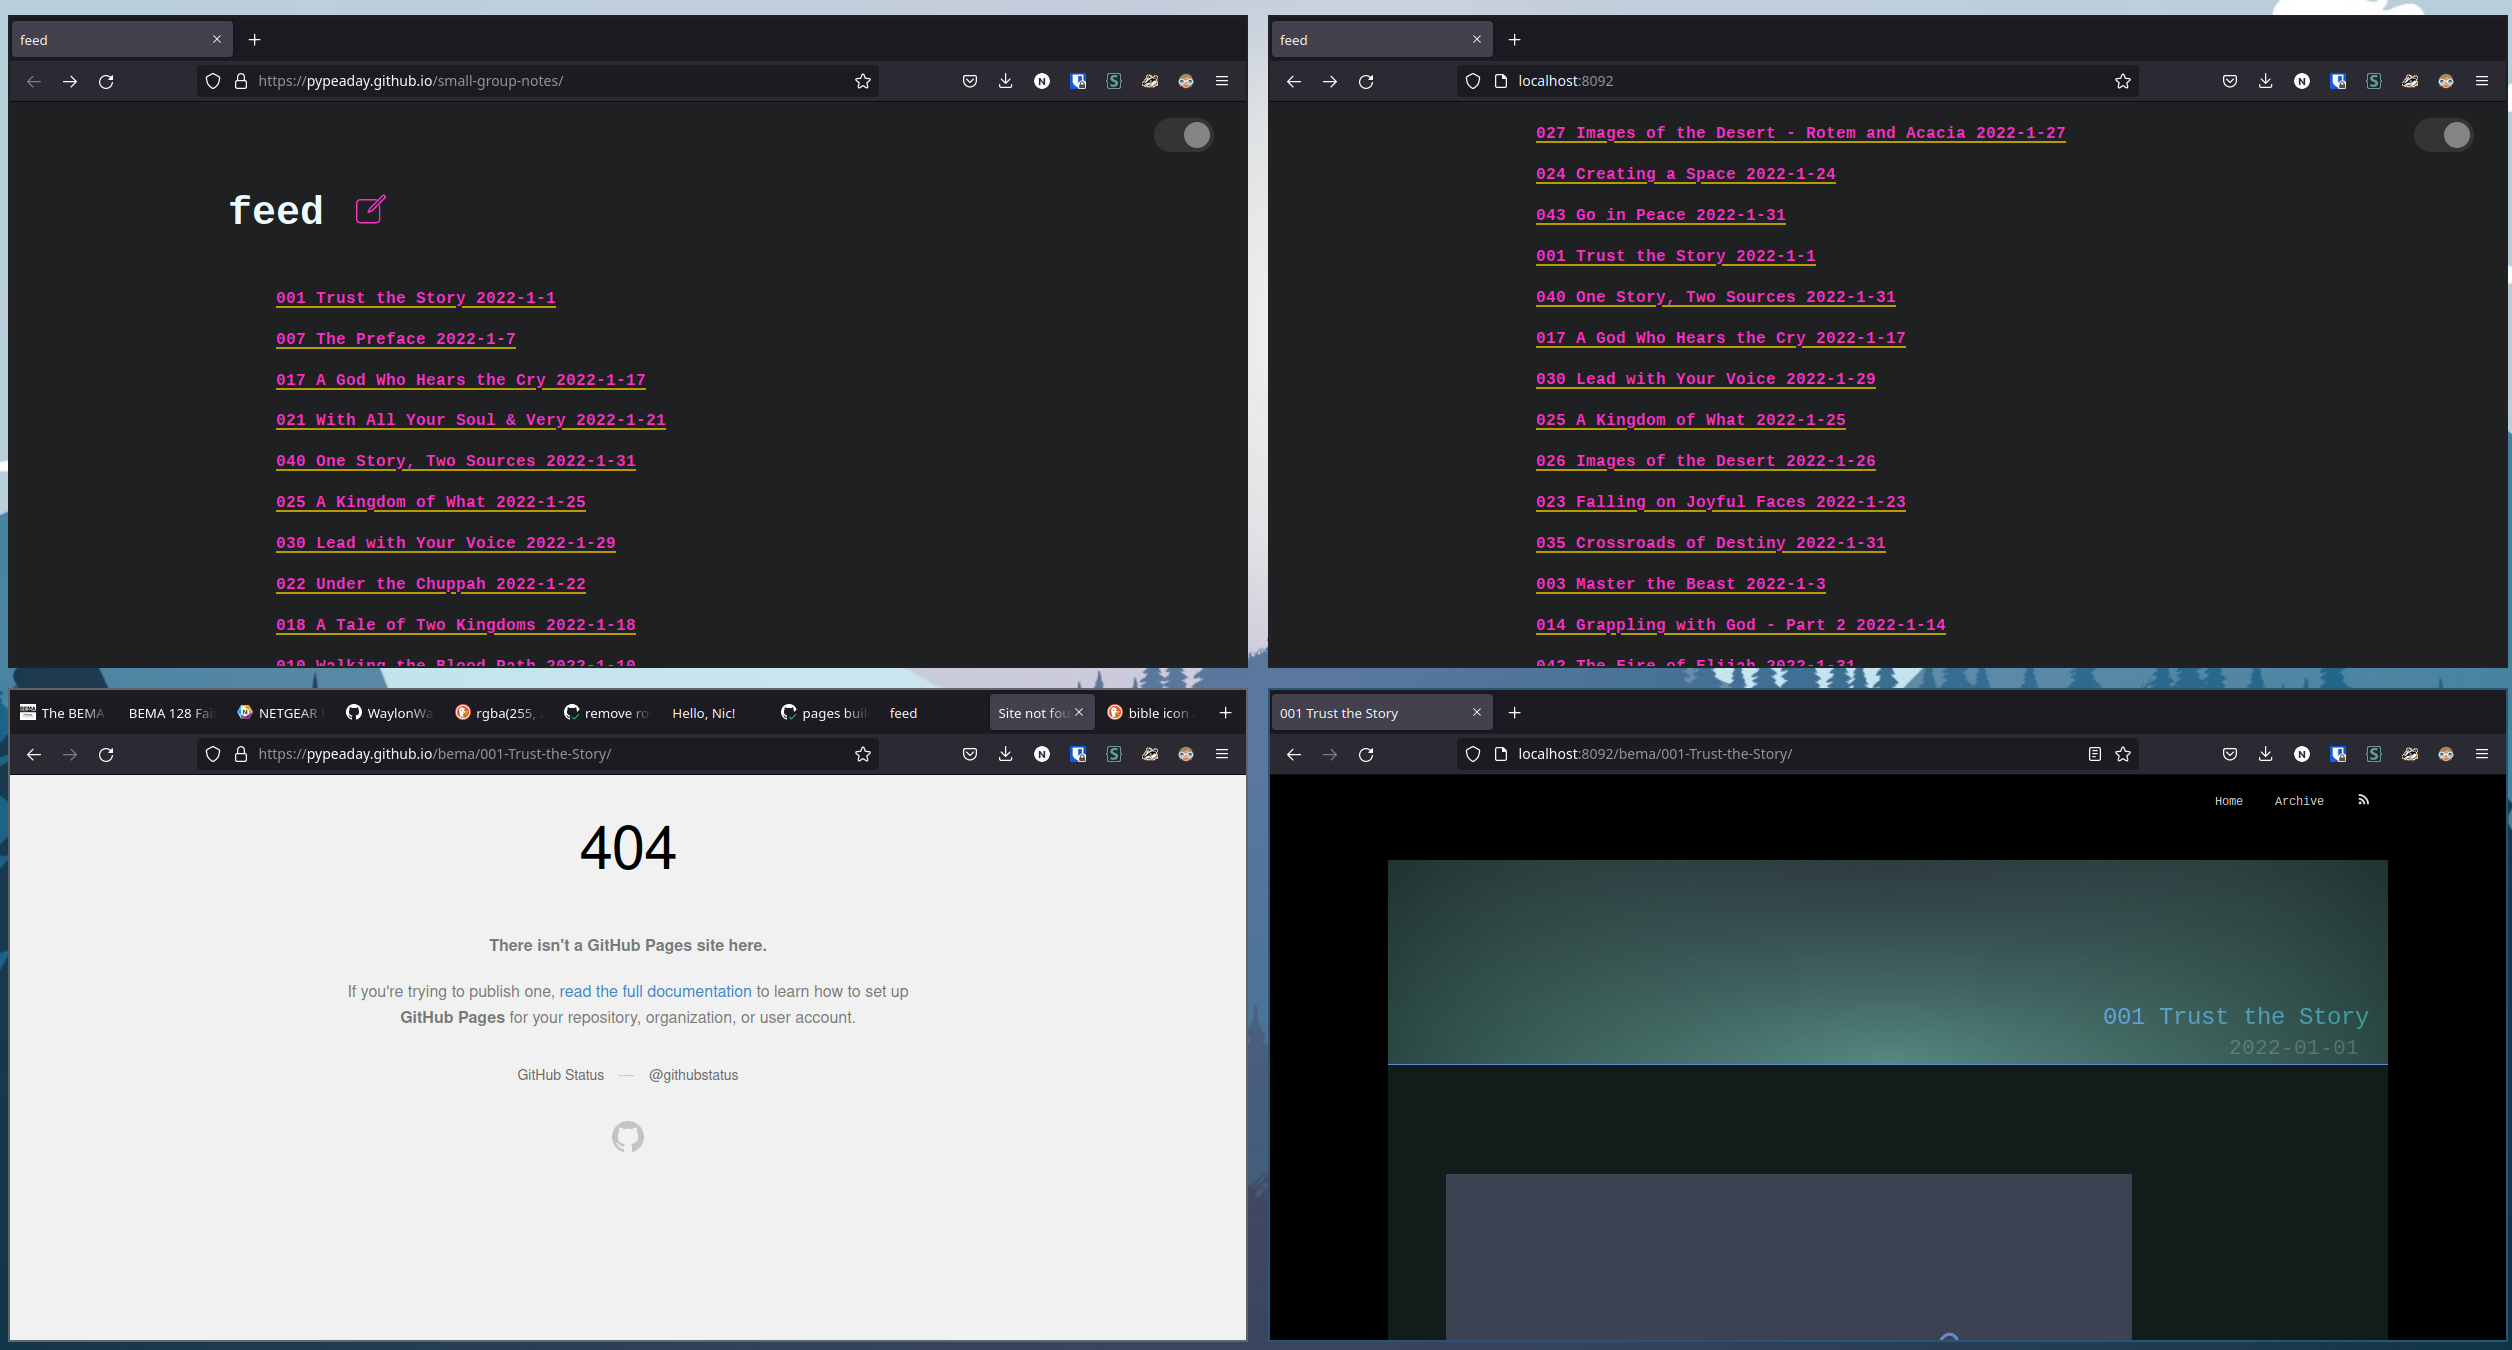Viewport: 2512px width, 1350px height.
Task: Open the Firefox hamburger application menu
Action: point(1221,81)
